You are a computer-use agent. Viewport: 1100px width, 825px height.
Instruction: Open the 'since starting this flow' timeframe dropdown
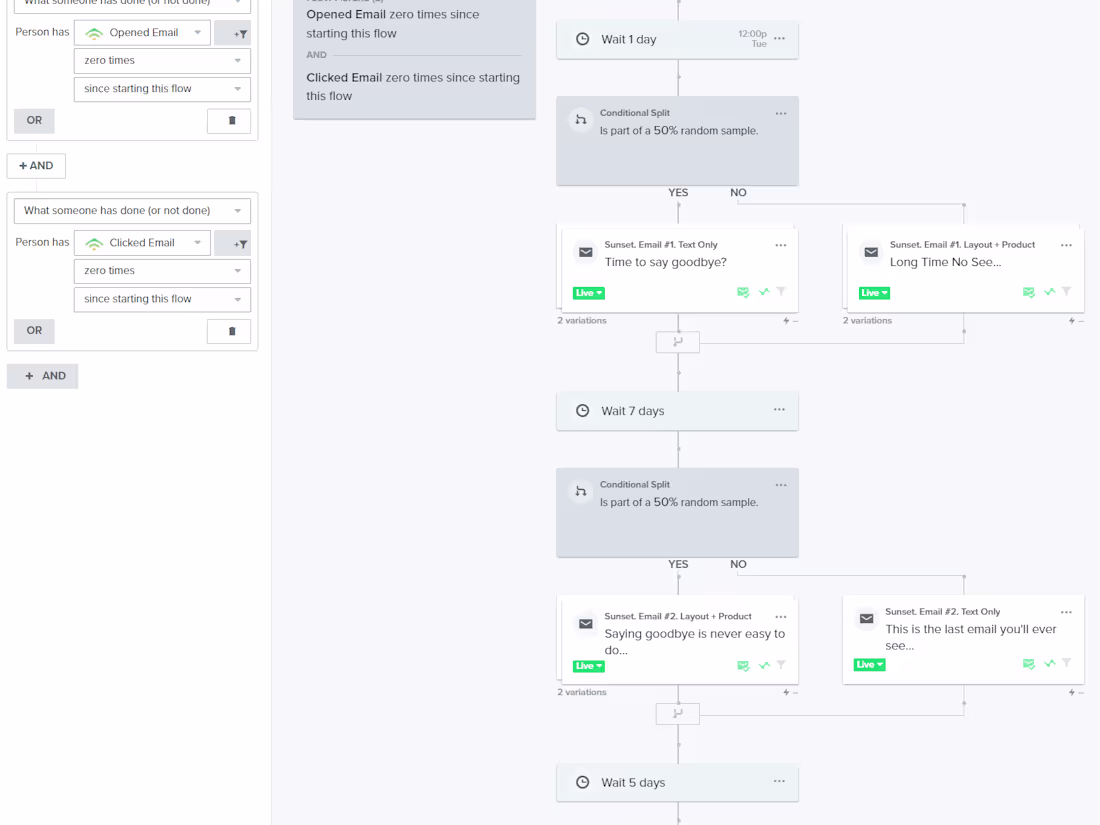[161, 299]
